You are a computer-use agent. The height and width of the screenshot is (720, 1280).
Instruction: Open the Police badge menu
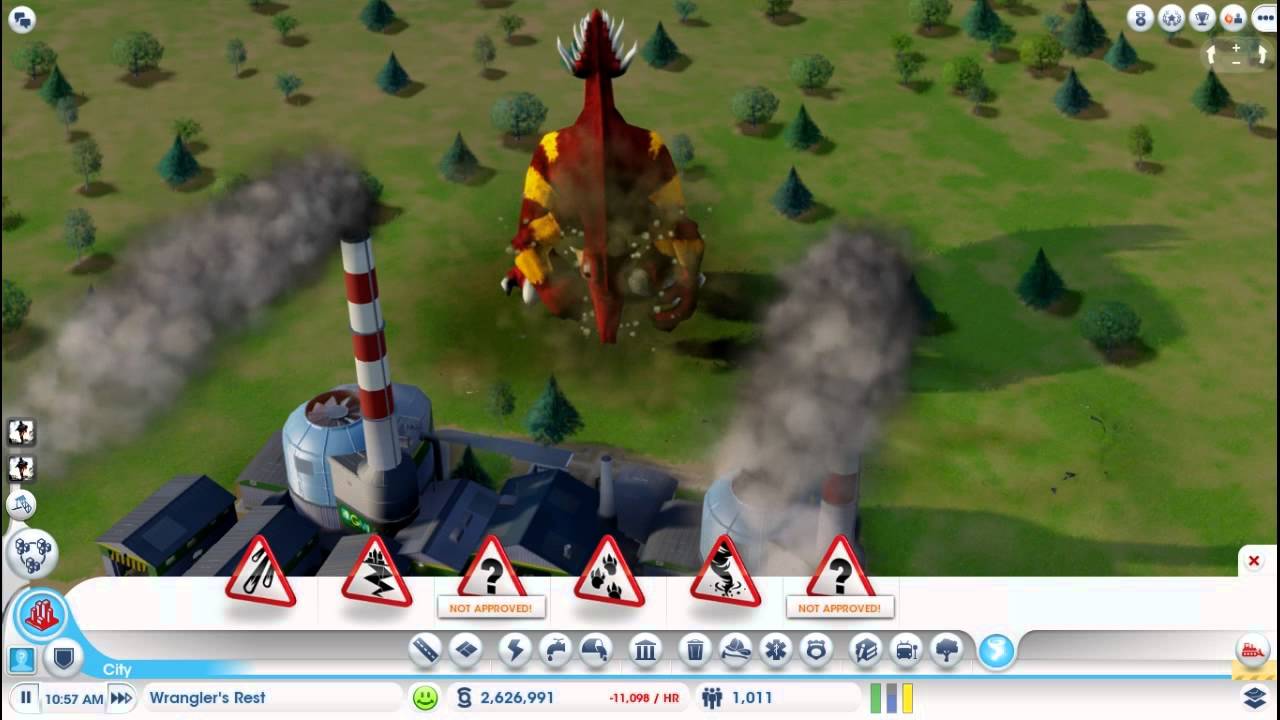(817, 651)
